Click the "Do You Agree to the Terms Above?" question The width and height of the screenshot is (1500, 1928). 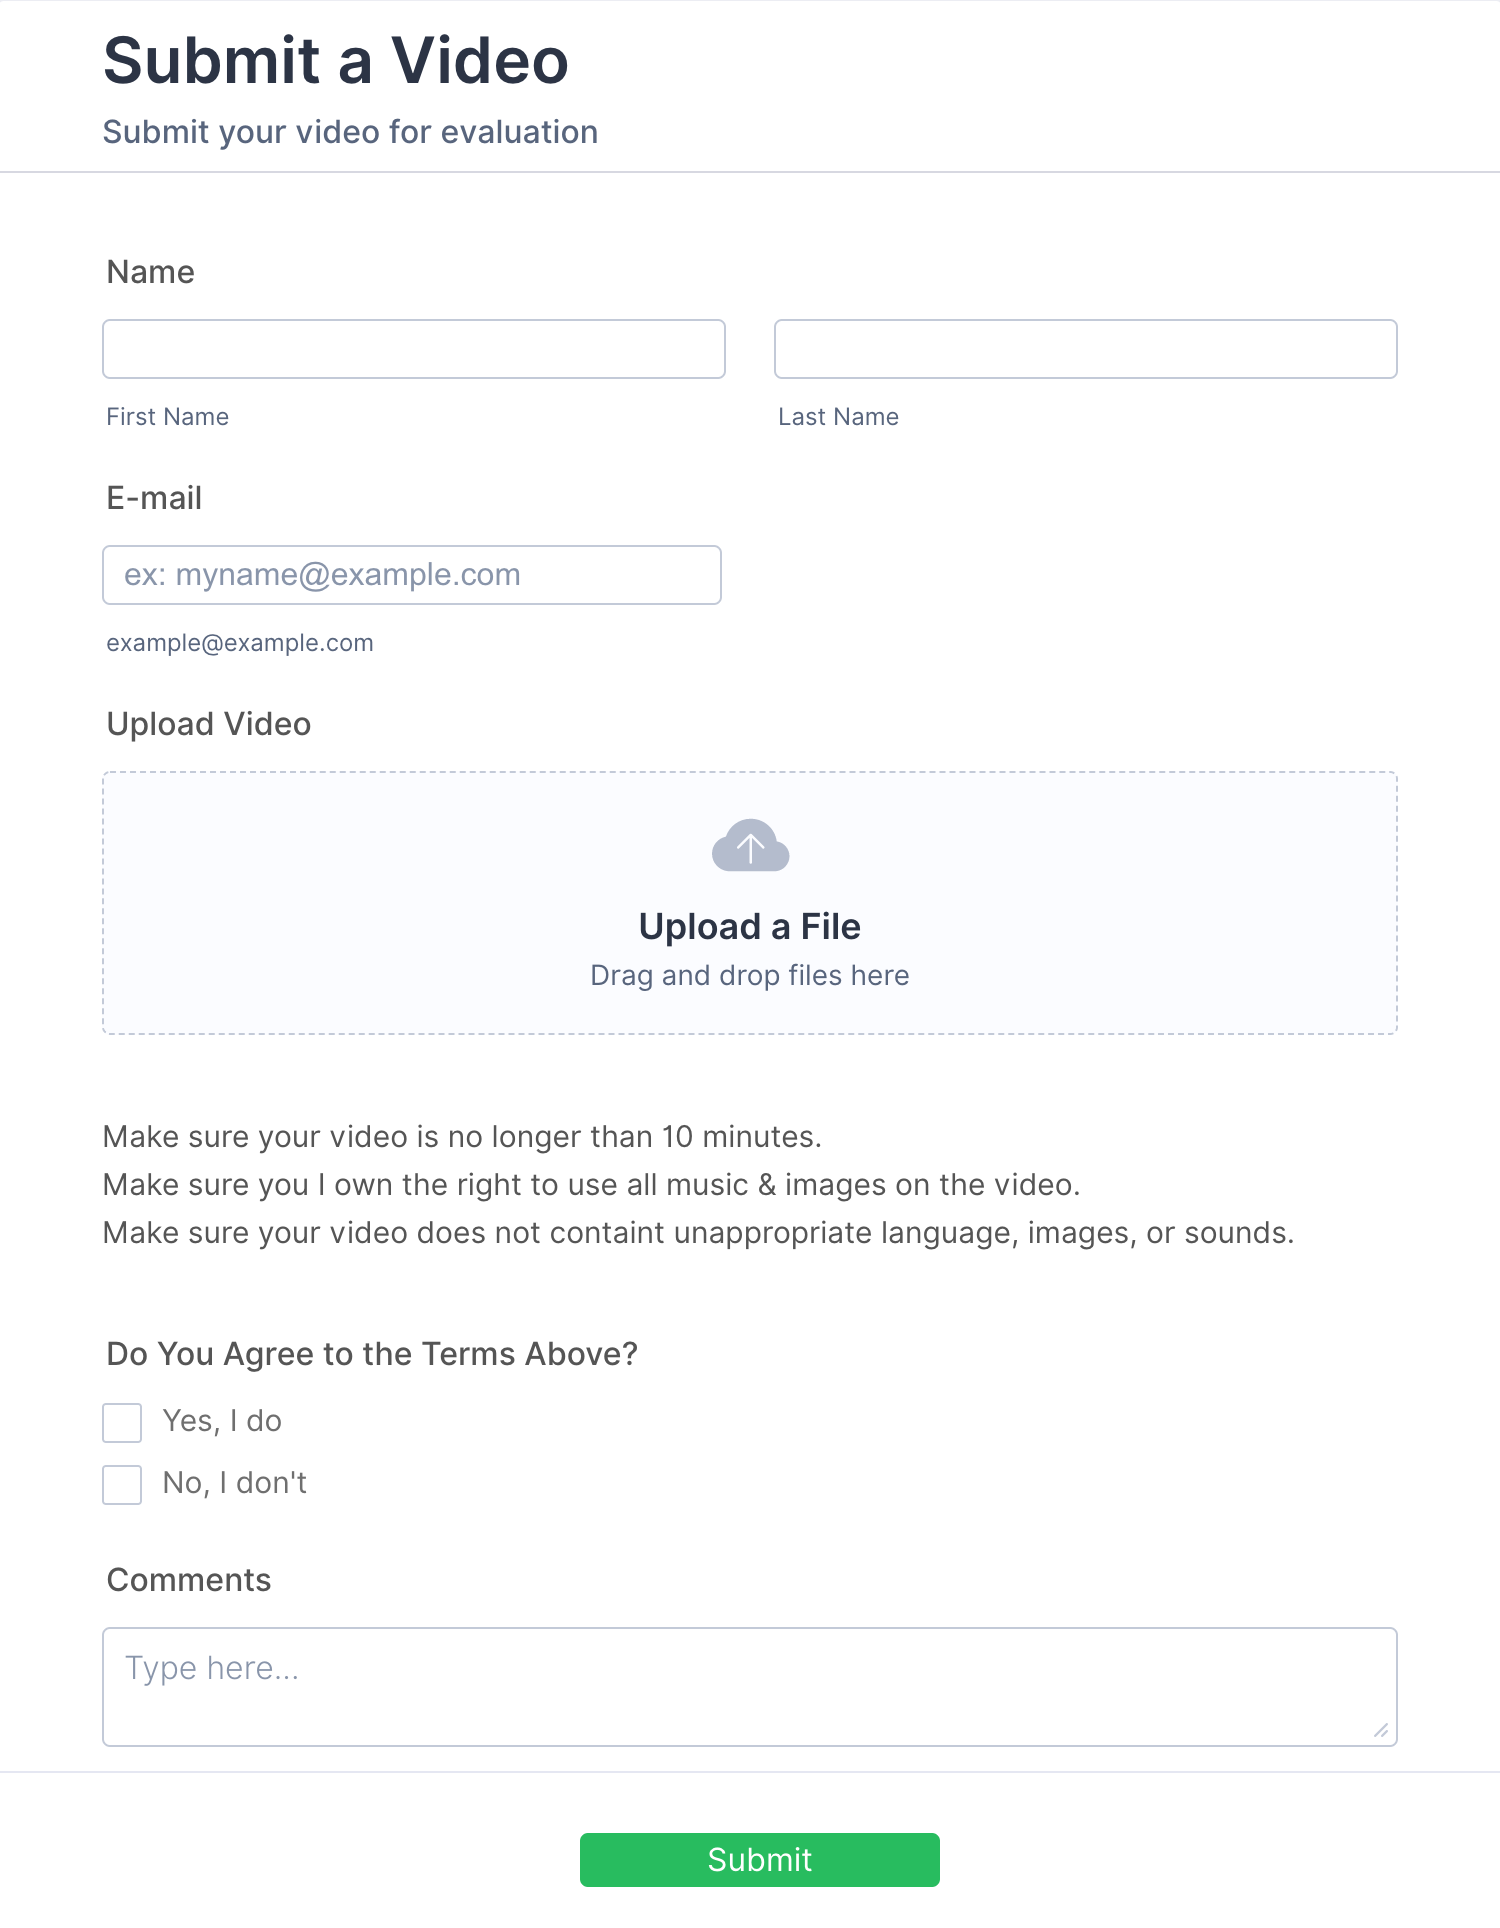click(372, 1354)
